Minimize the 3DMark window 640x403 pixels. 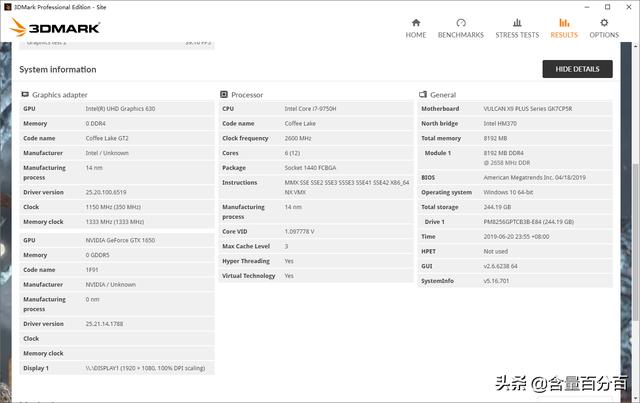(587, 7)
